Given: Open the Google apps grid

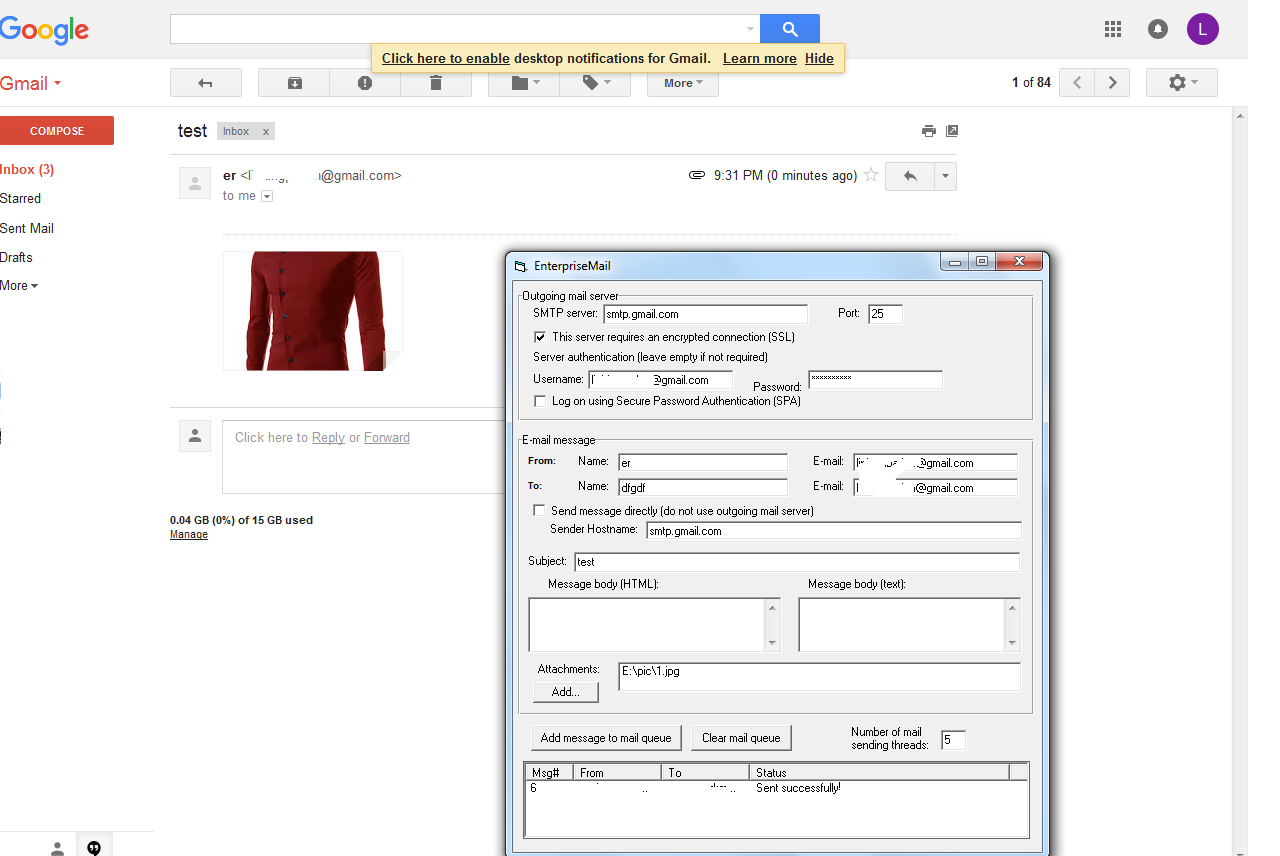Looking at the screenshot, I should coord(1113,29).
